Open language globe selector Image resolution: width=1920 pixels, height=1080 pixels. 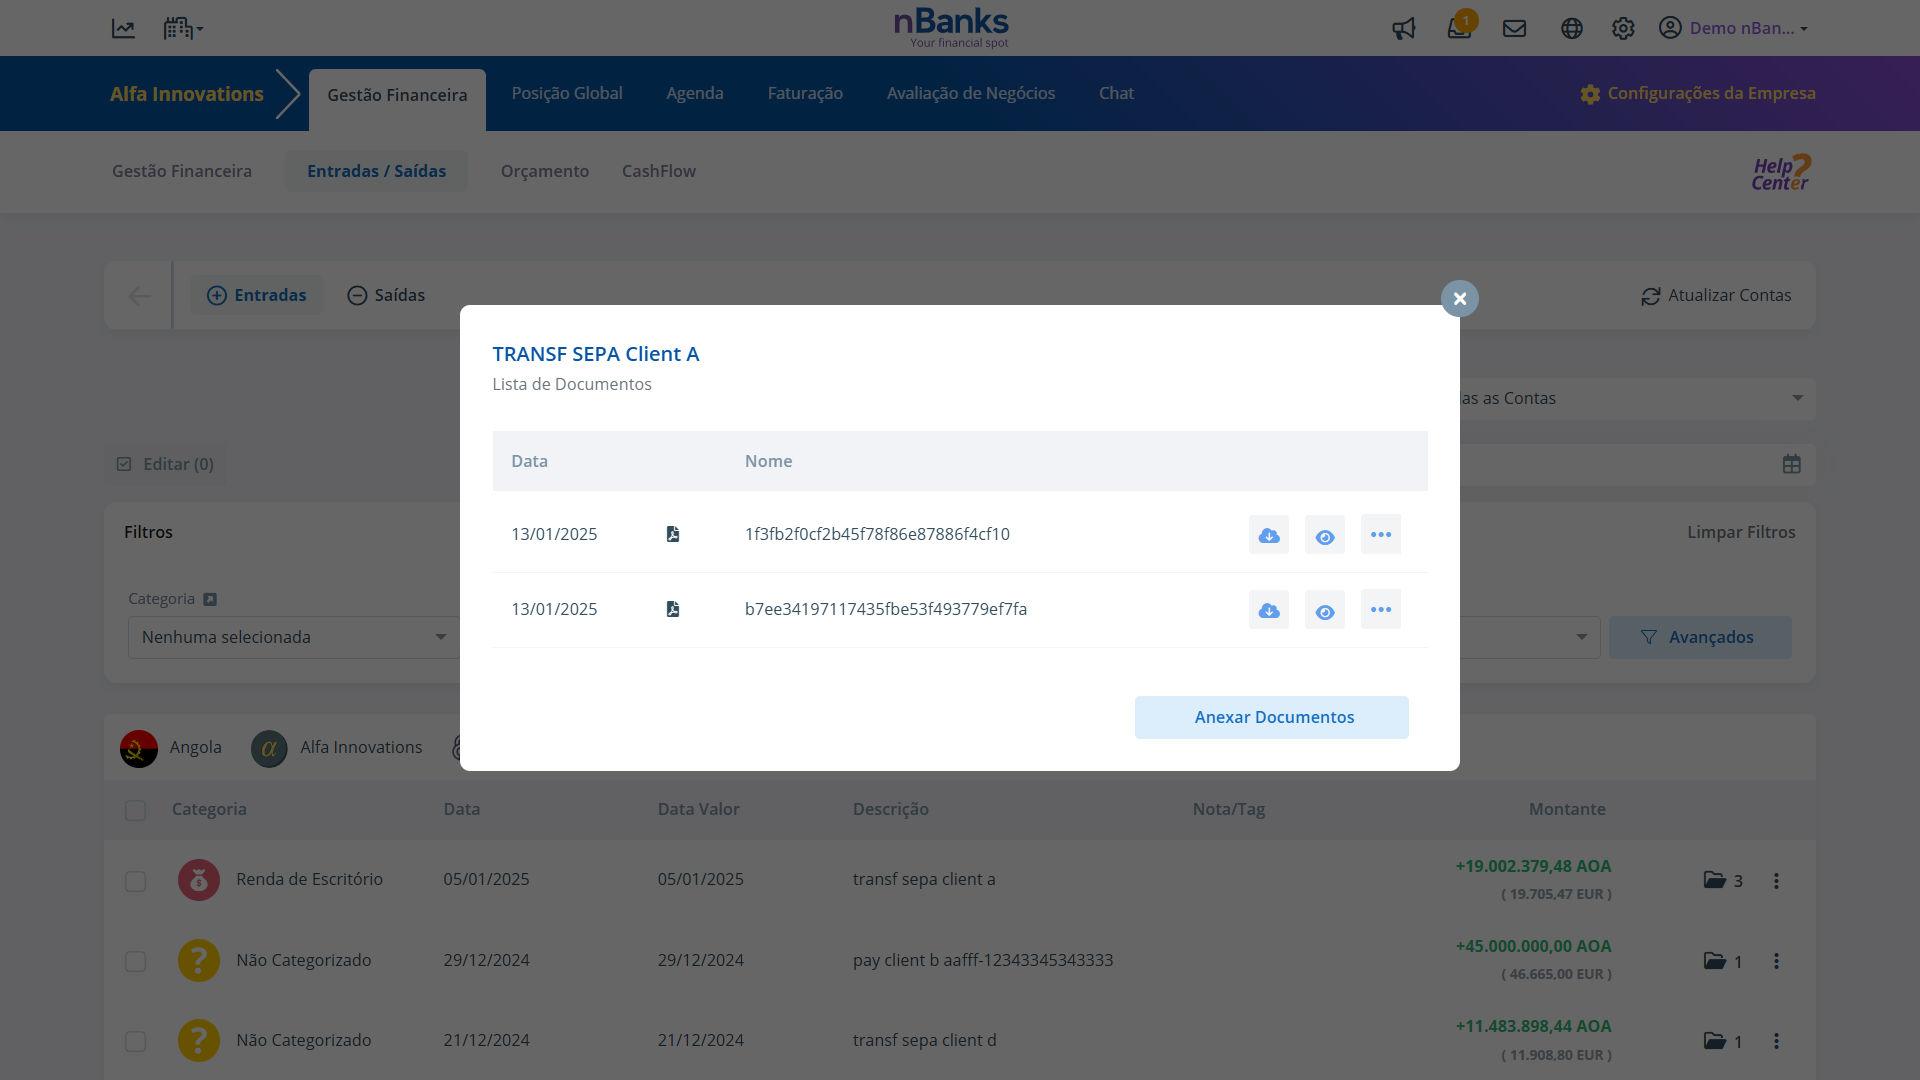(1571, 29)
